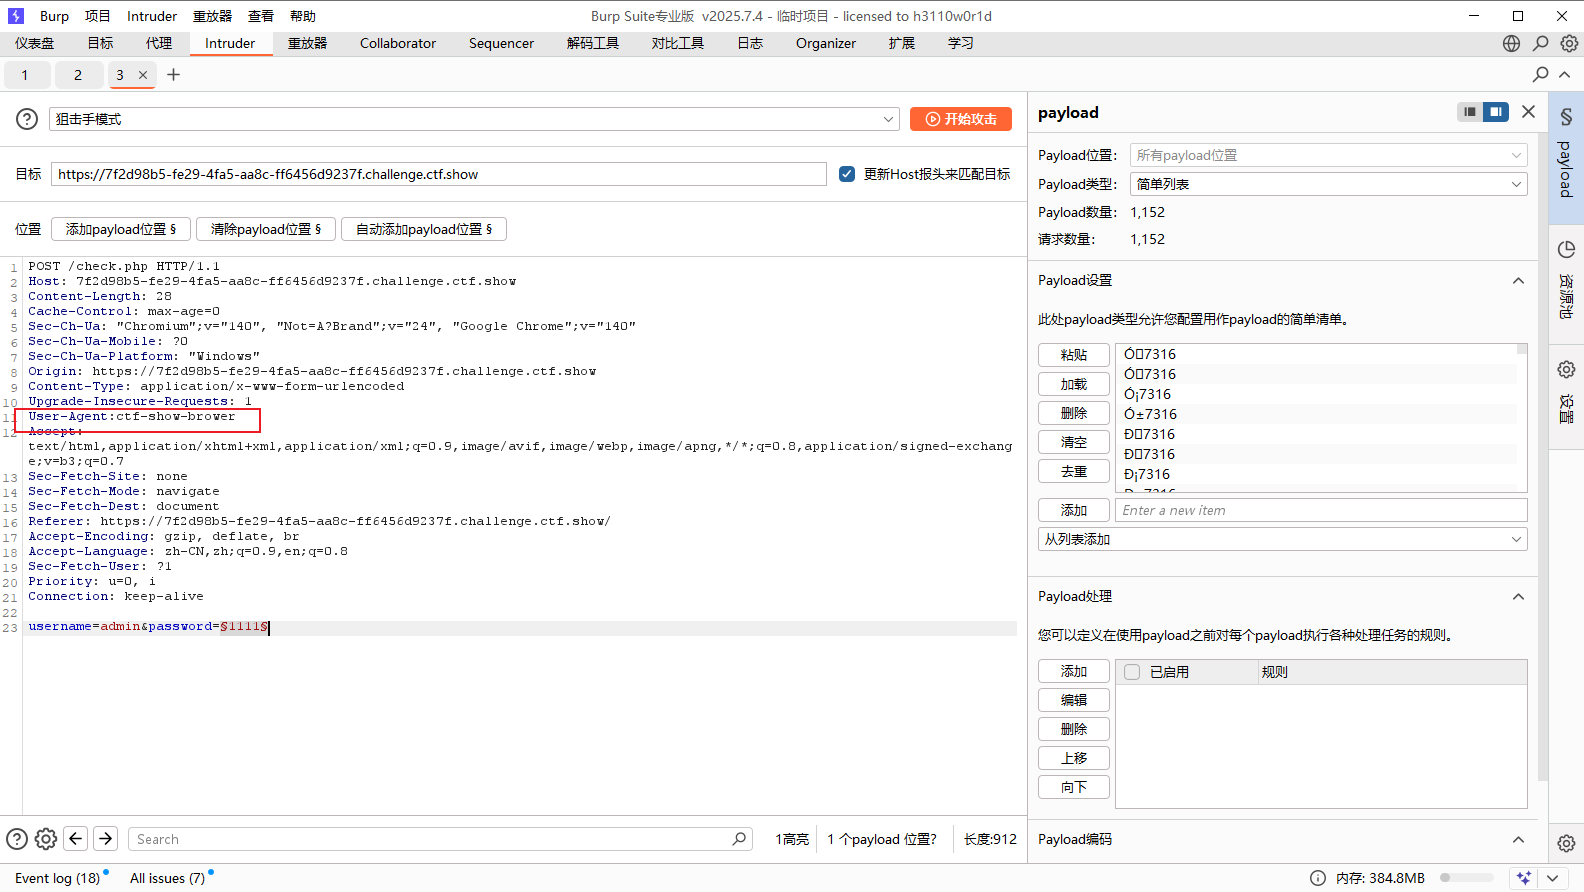The width and height of the screenshot is (1584, 892).
Task: Collapse the Payload处理 section
Action: tap(1518, 597)
